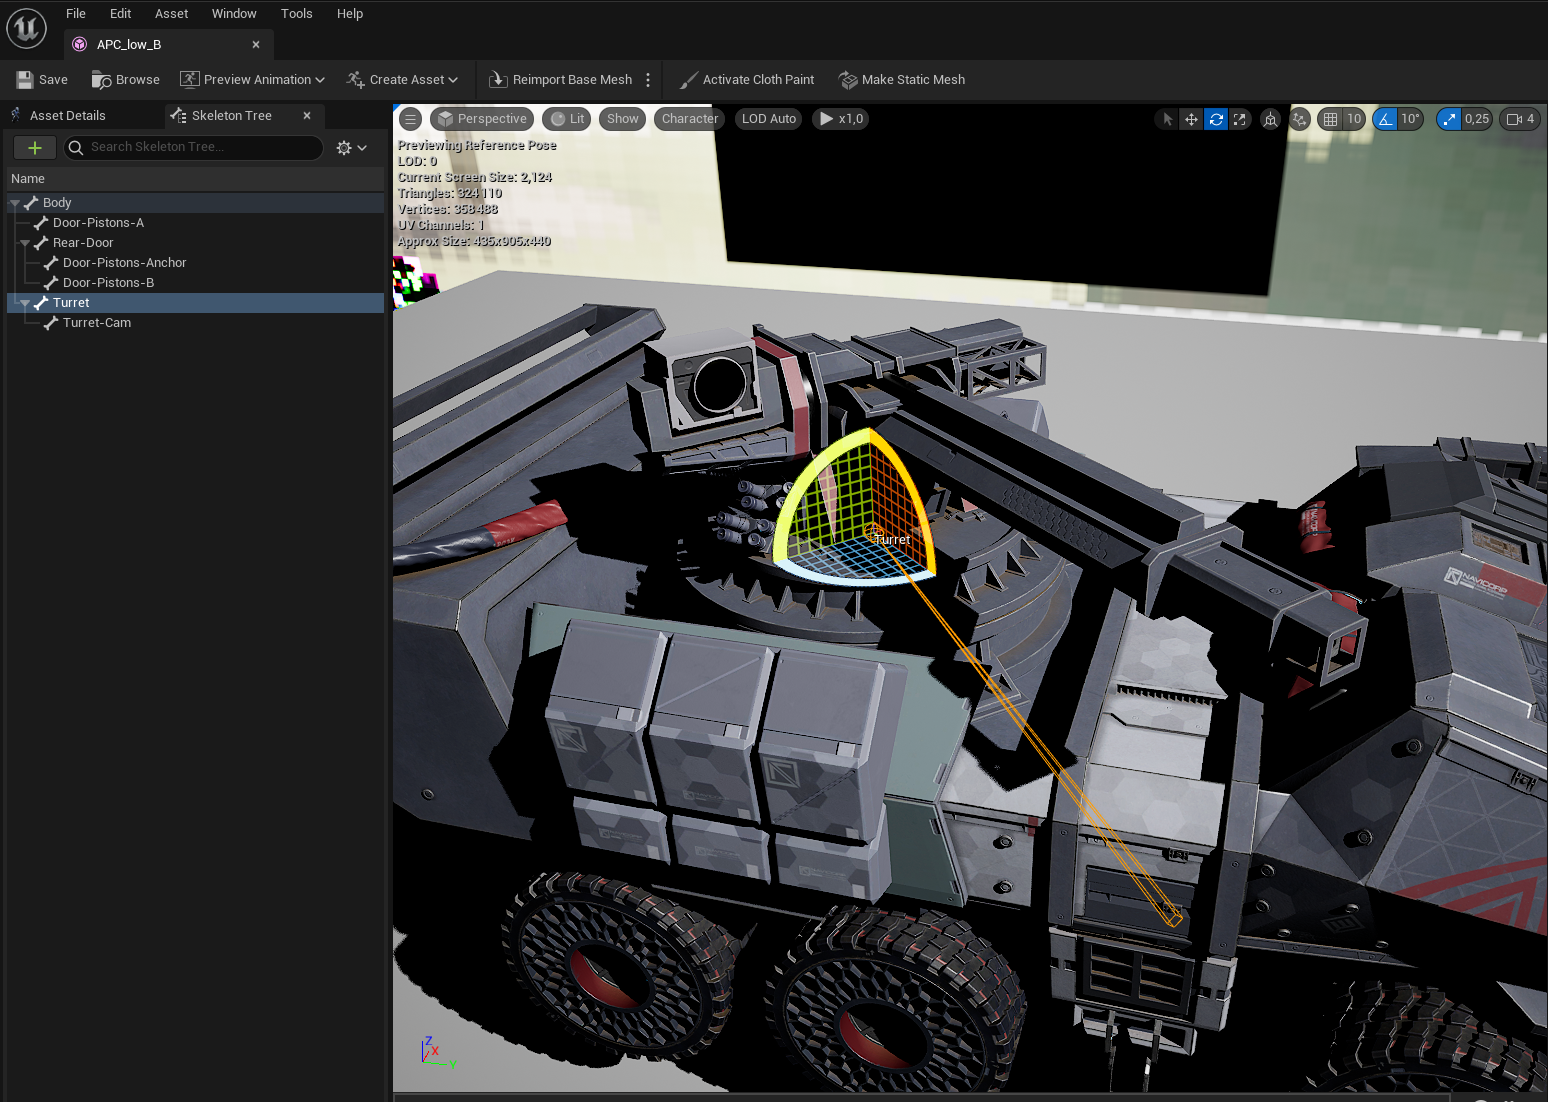Viewport: 1548px width, 1102px height.
Task: Toggle rotation angle snapping
Action: point(1385,119)
